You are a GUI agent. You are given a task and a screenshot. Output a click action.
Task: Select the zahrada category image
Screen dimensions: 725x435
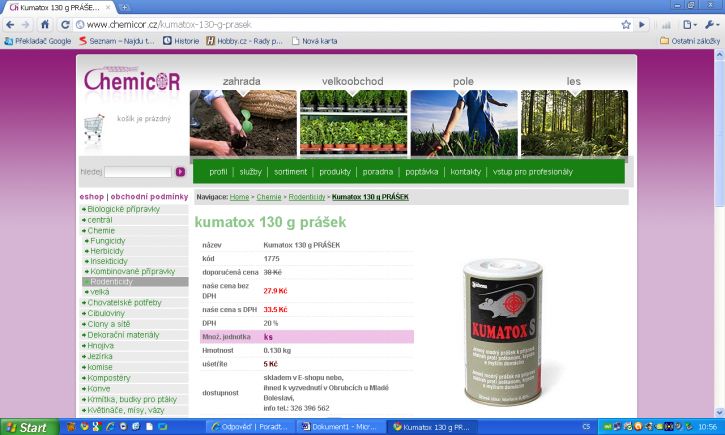[x=243, y=123]
